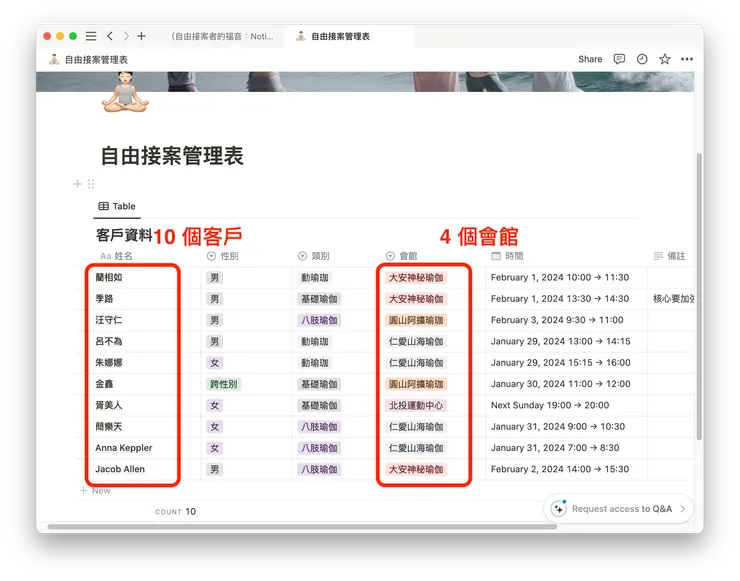Click the horizontal scrollbar at bottom
Screen dimensions: 740x581
pyautogui.click(x=302, y=526)
